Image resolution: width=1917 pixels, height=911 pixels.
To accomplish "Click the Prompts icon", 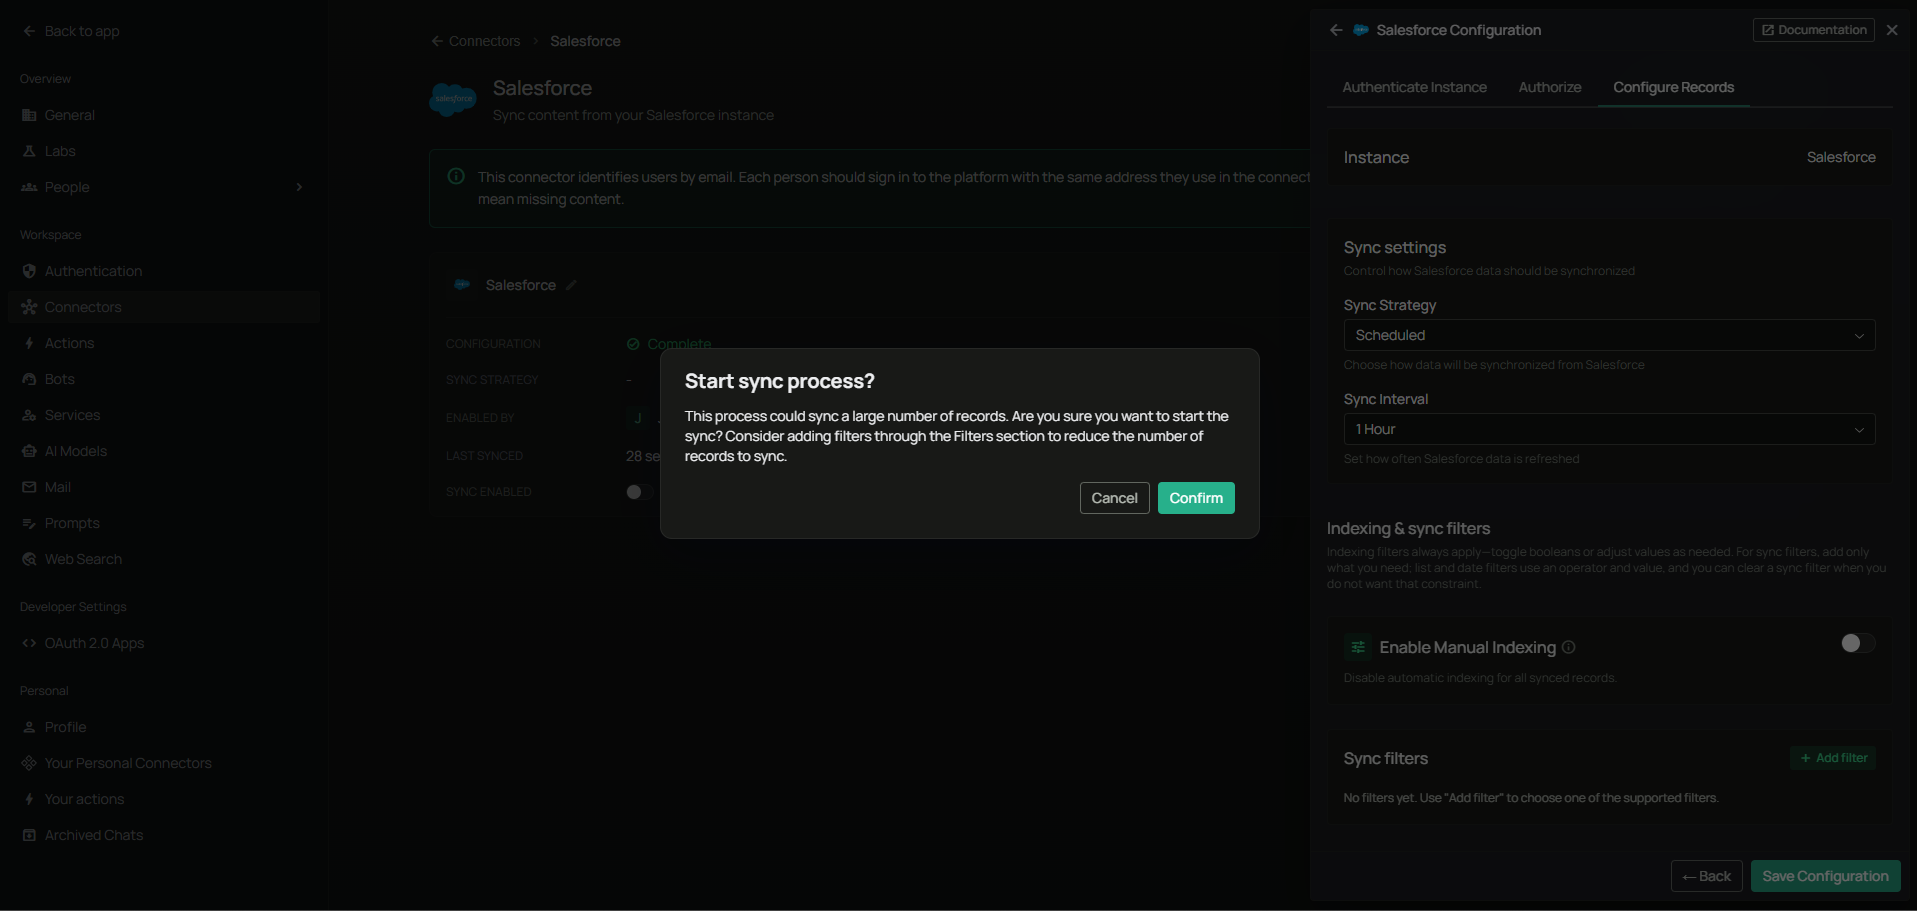I will point(29,523).
